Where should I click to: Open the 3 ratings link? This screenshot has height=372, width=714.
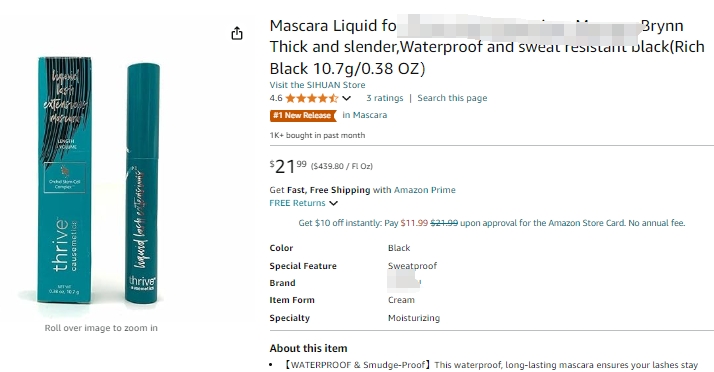coord(385,98)
